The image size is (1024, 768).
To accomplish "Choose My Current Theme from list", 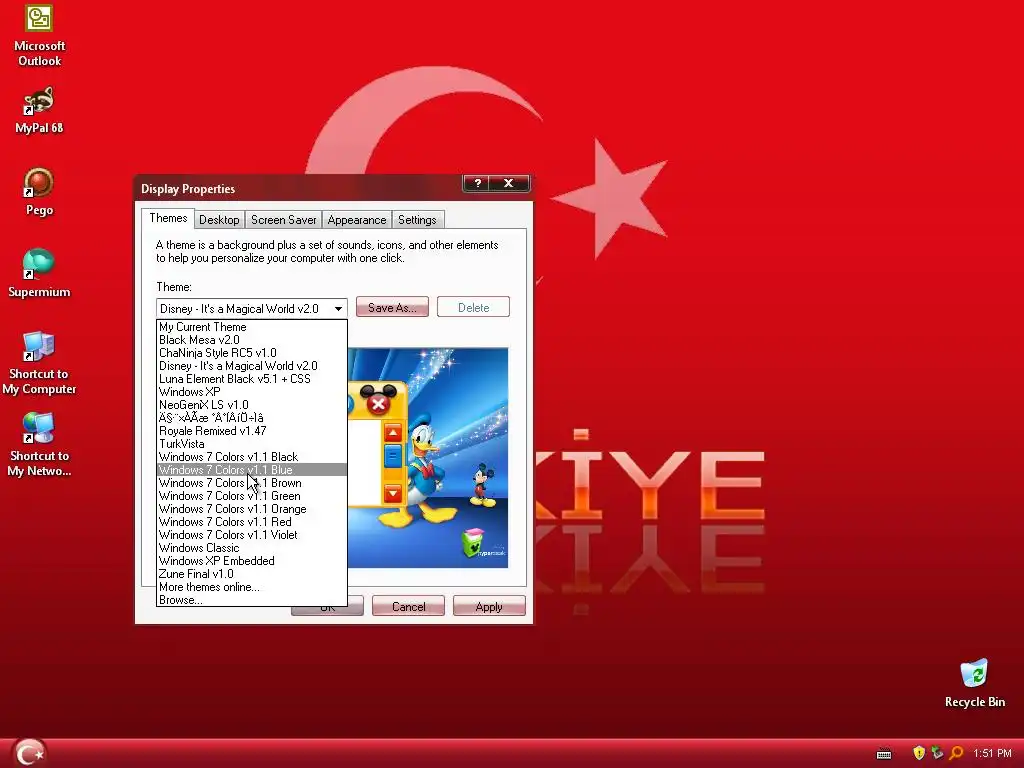I will pos(251,327).
